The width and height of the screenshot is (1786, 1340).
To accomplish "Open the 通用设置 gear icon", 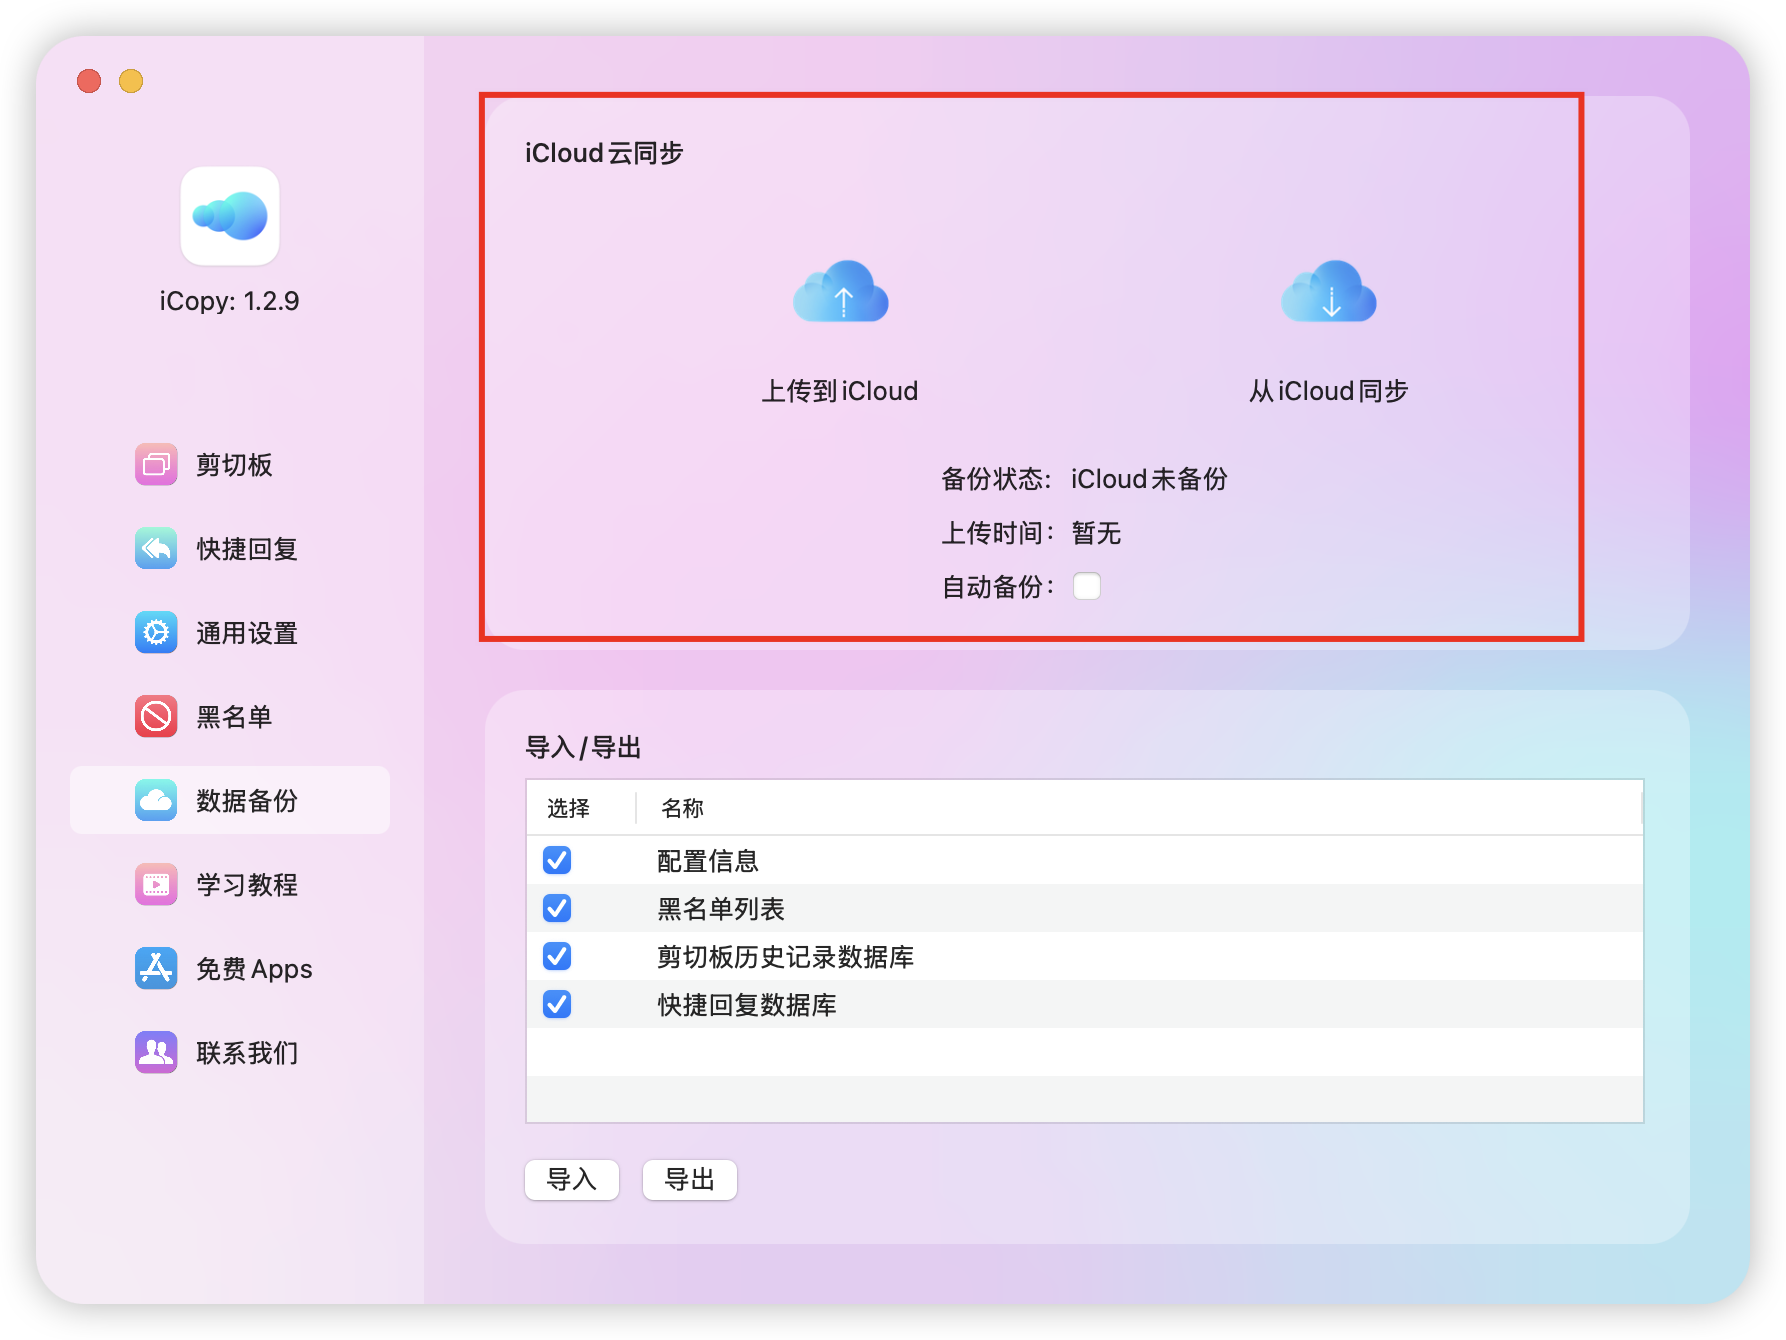I will click(156, 633).
